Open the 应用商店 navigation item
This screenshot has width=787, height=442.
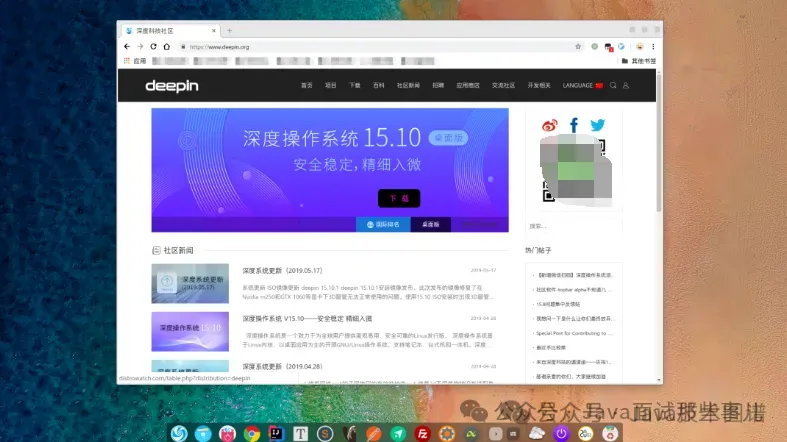(x=467, y=85)
